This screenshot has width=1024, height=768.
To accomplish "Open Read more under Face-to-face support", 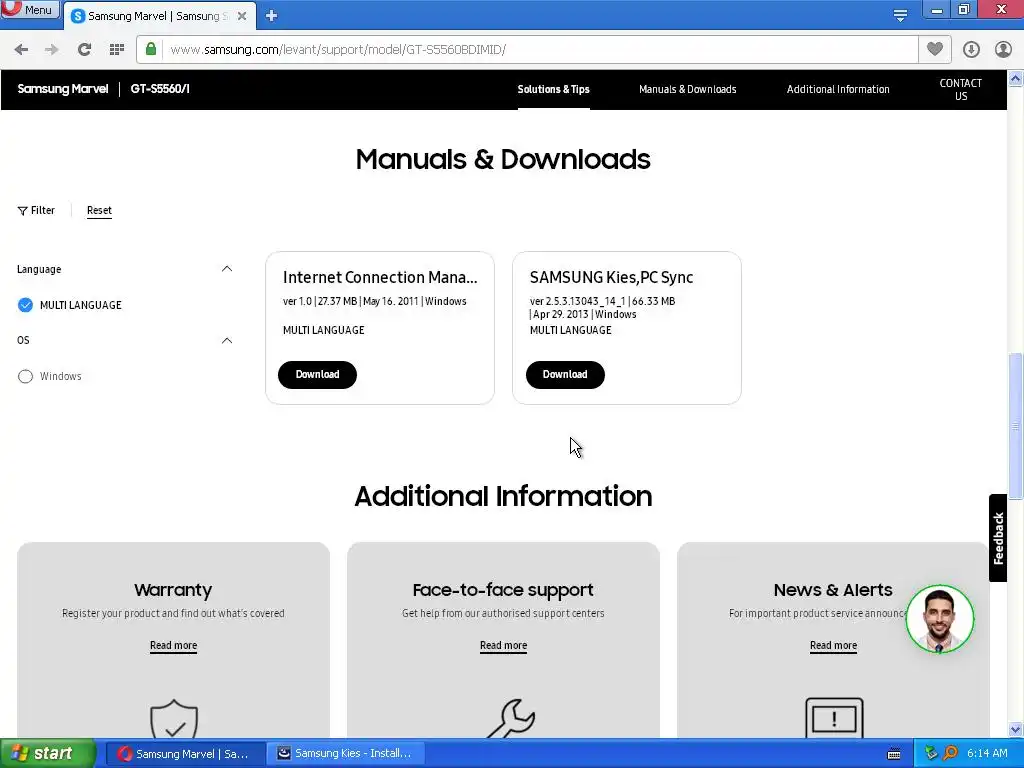I will 503,645.
